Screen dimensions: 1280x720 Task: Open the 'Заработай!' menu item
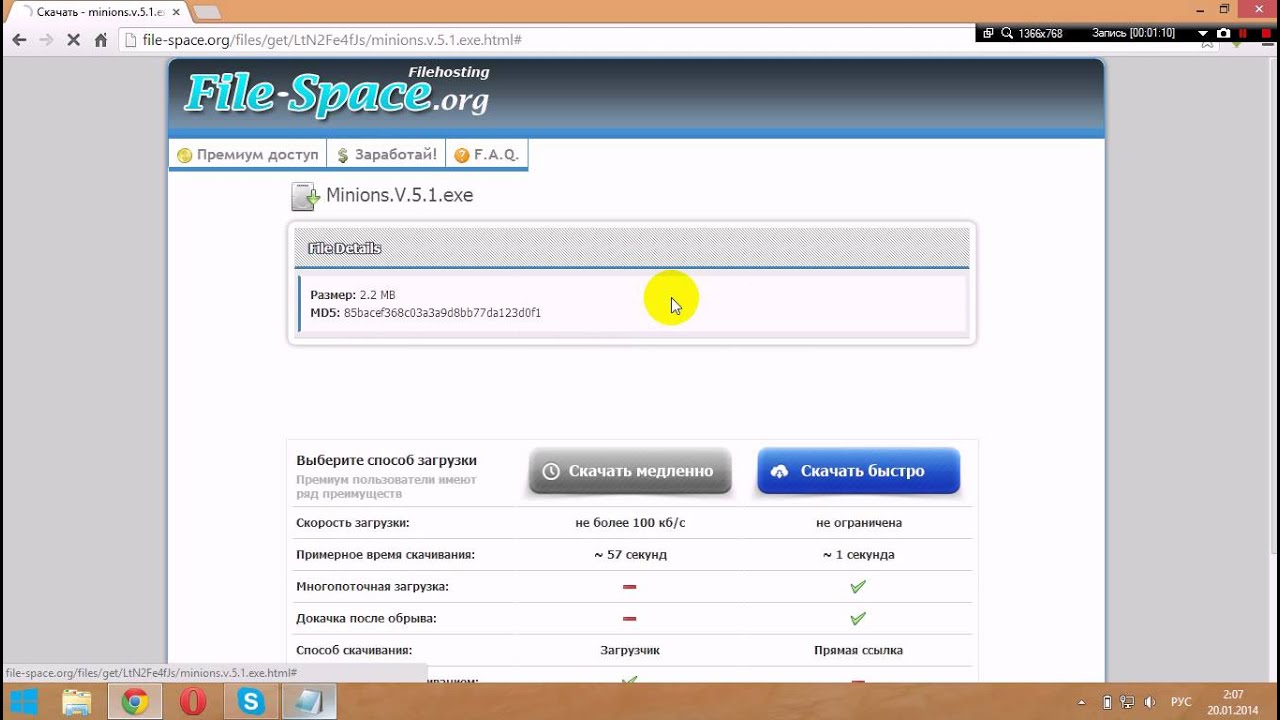coord(386,155)
